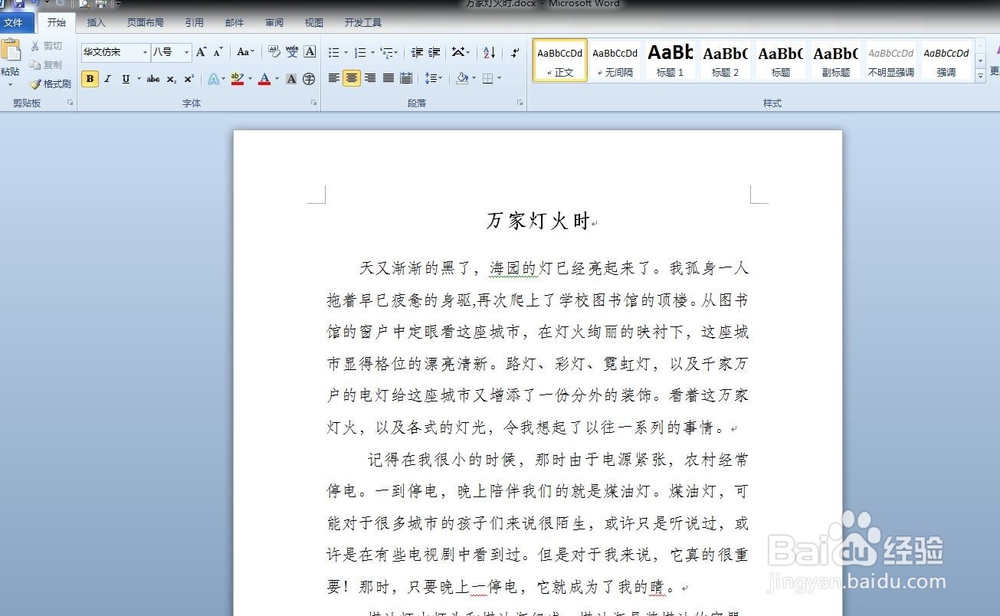The width and height of the screenshot is (1000, 616).
Task: Activate the Format Painter (格式刷)
Action: point(51,84)
